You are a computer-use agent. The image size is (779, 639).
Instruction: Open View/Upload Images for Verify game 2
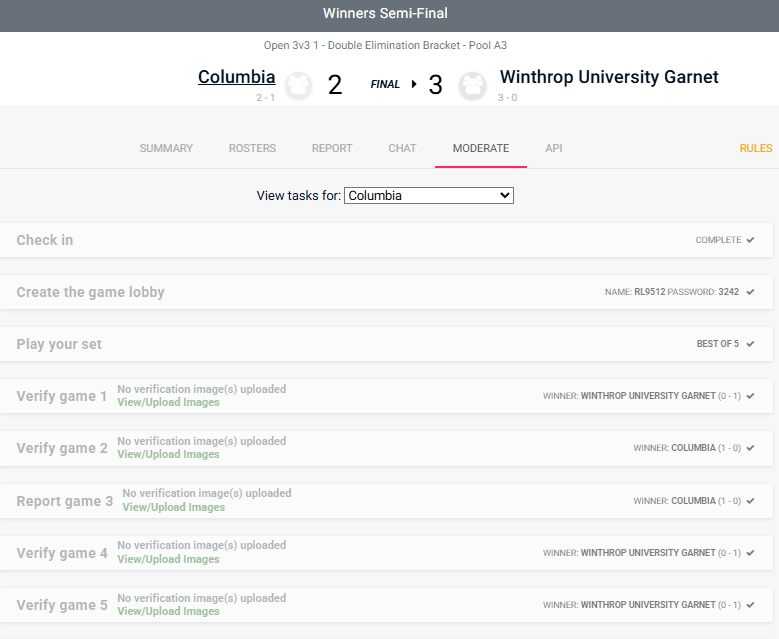[168, 455]
